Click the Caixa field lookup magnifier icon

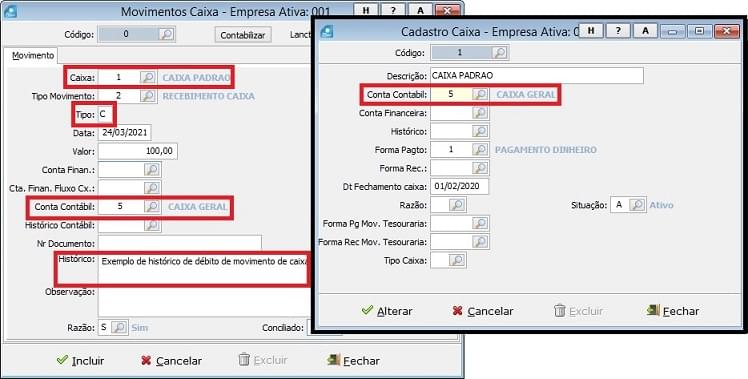[148, 77]
